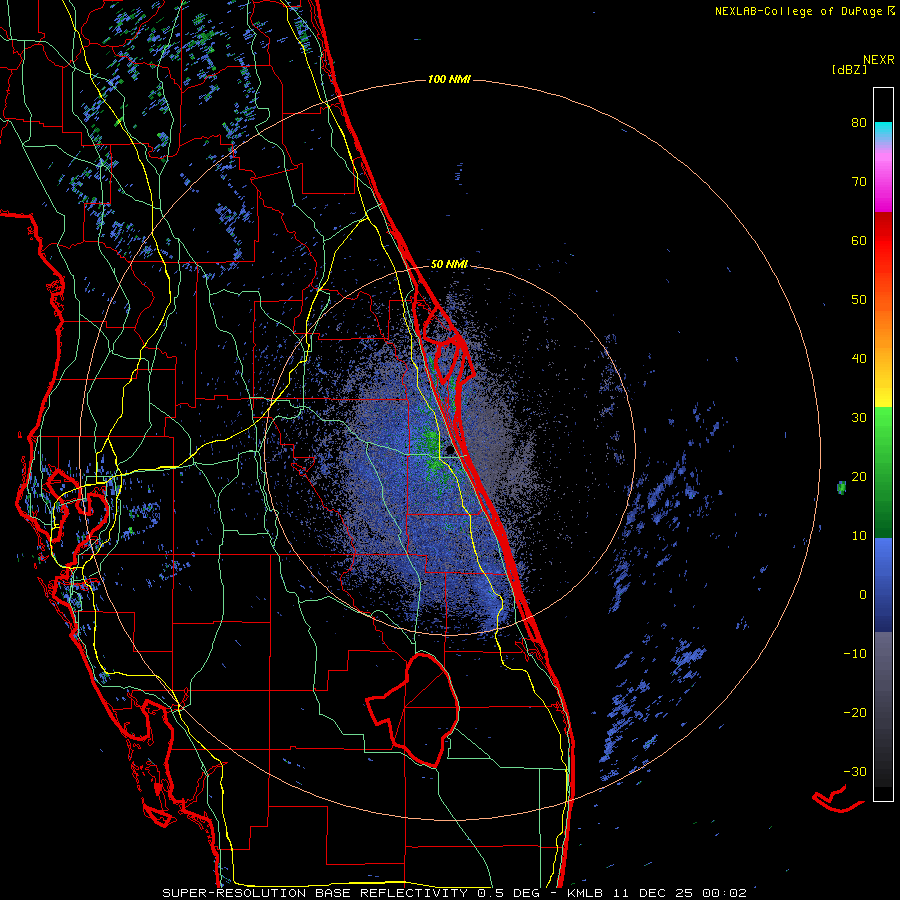
Task: Click the -10 value on dBZ scale
Action: pos(855,654)
